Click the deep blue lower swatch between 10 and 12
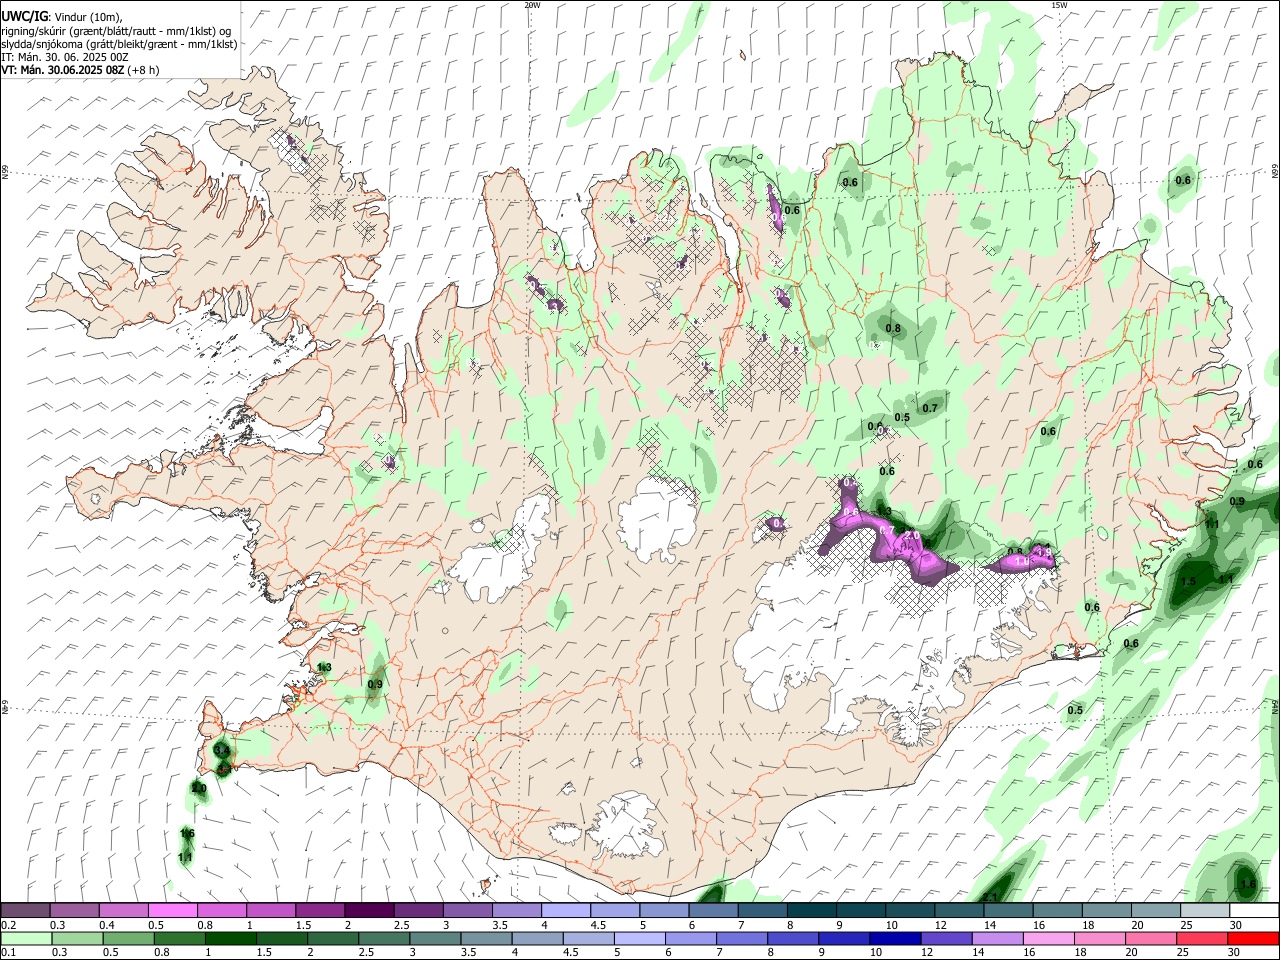This screenshot has height=960, width=1280. tap(894, 938)
